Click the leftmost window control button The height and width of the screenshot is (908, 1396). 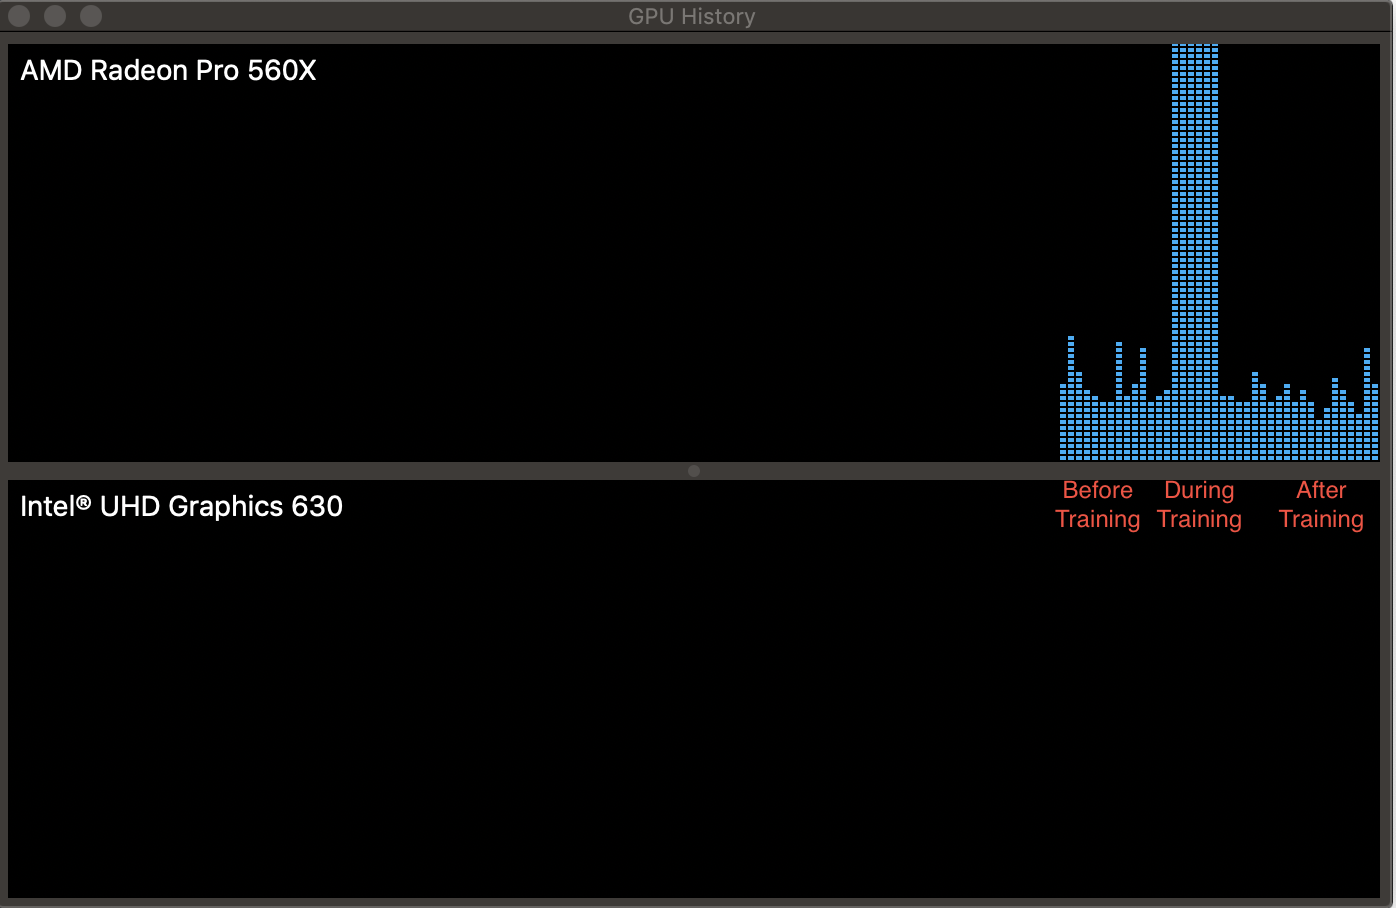tap(18, 16)
